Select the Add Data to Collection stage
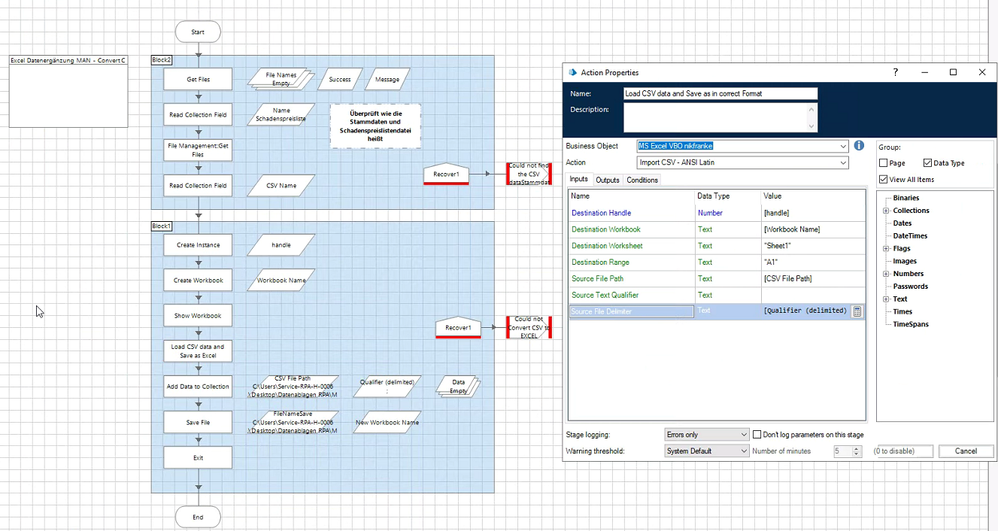998x531 pixels. click(198, 386)
